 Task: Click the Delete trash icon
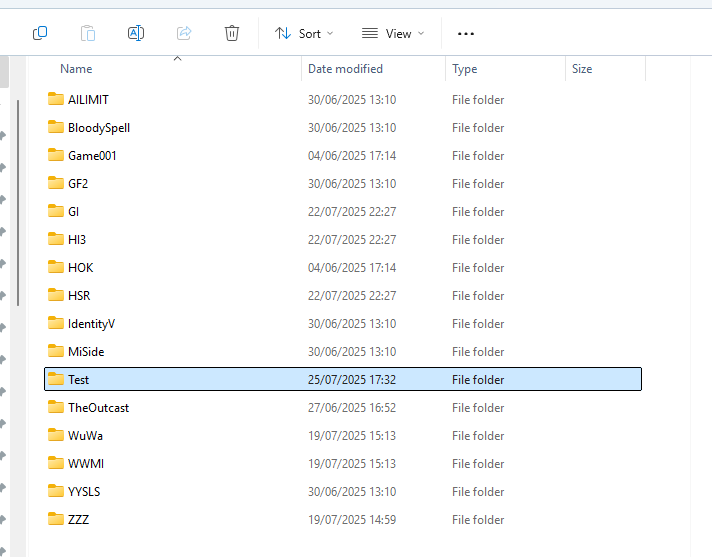tap(232, 33)
